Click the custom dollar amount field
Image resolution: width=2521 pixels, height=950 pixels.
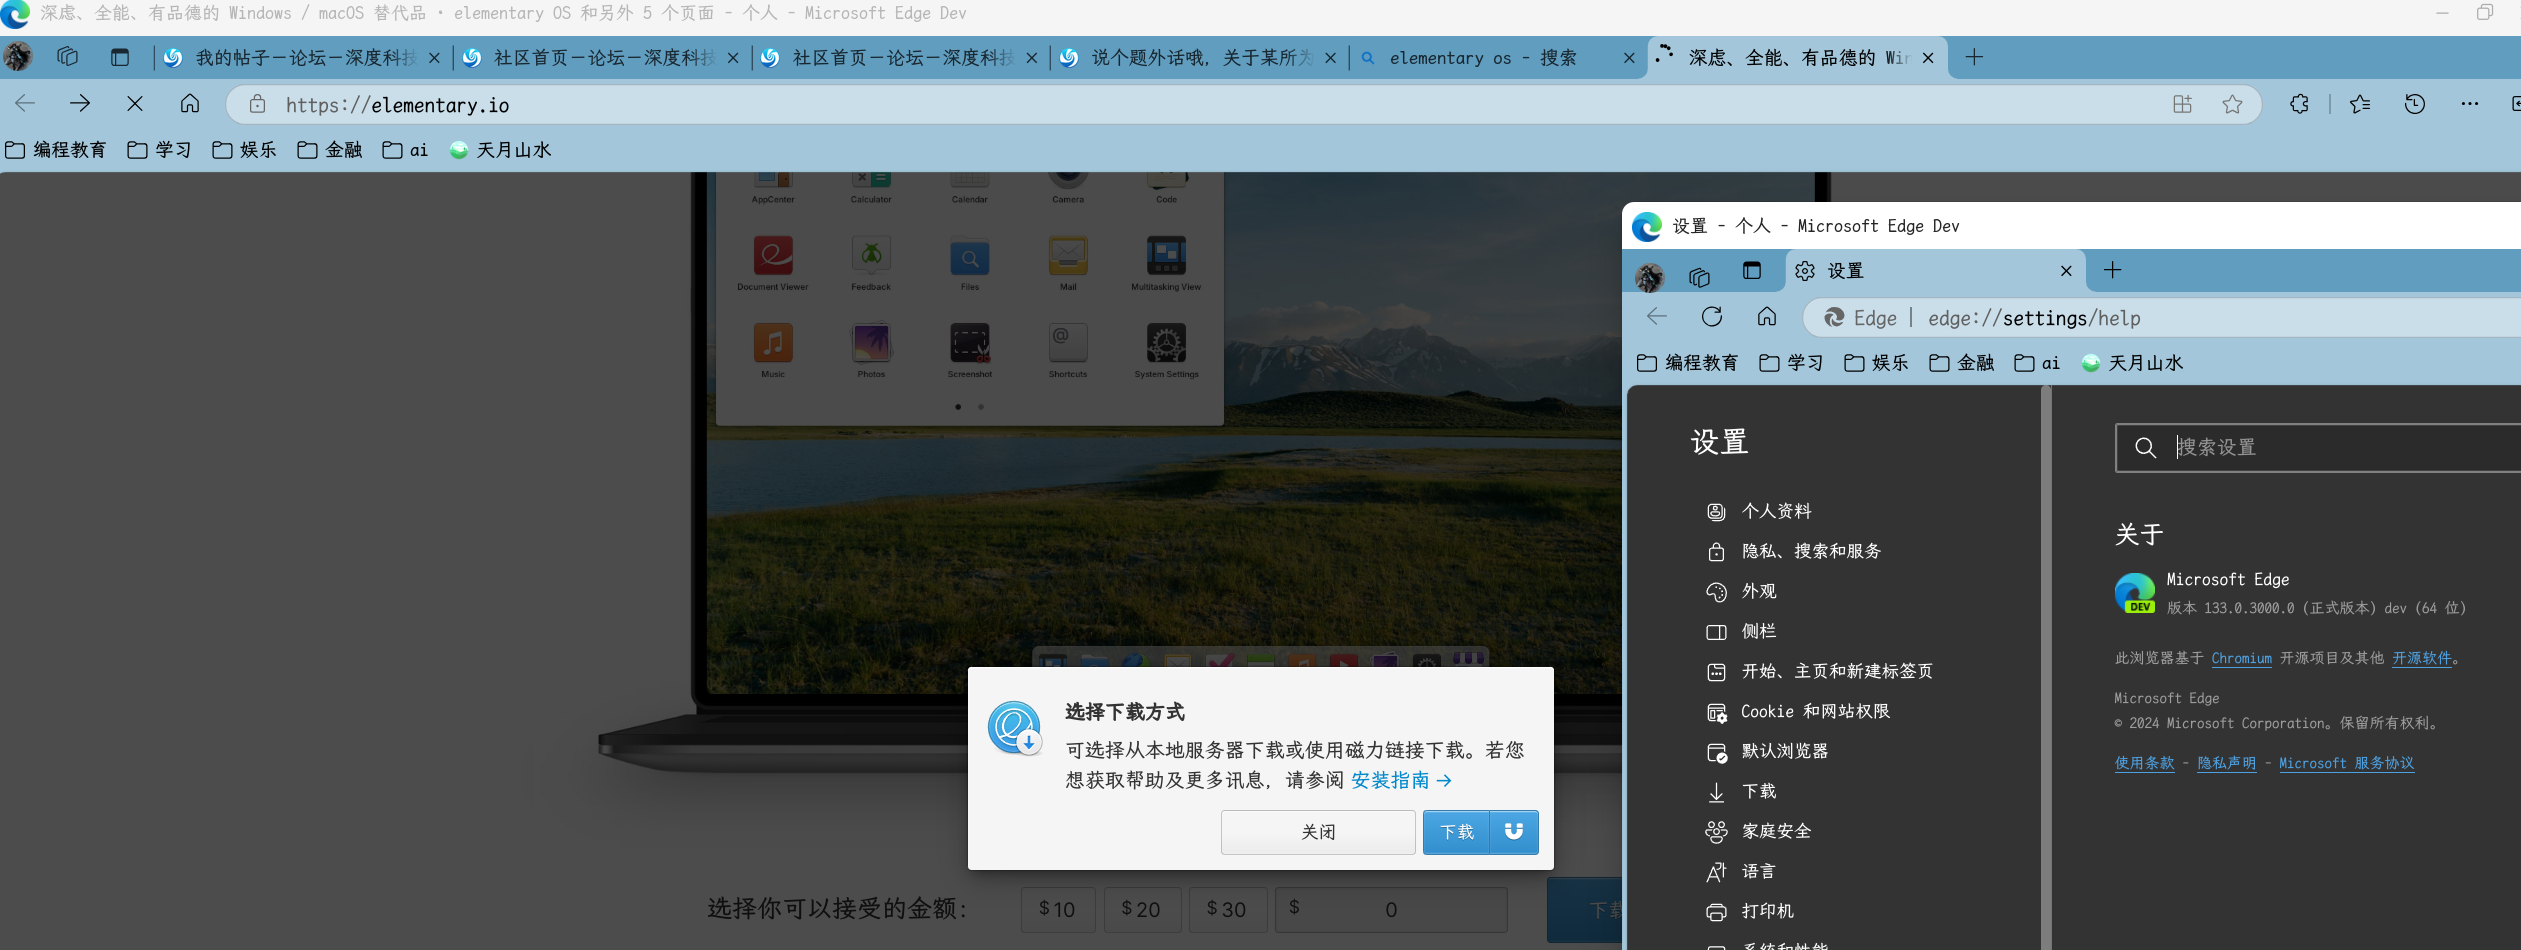coord(1391,909)
